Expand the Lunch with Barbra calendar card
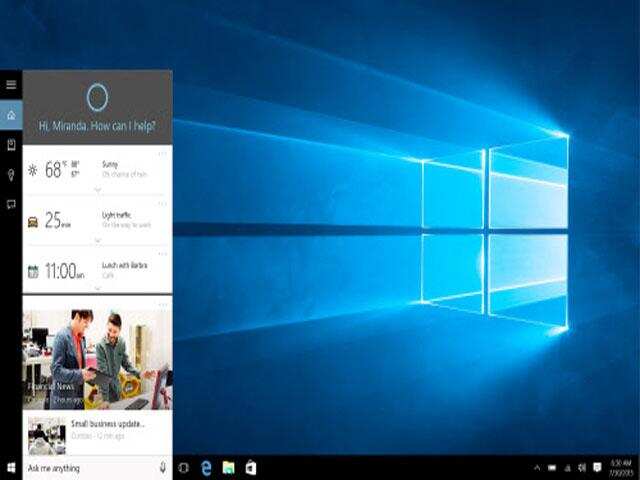The height and width of the screenshot is (480, 640). click(x=97, y=288)
